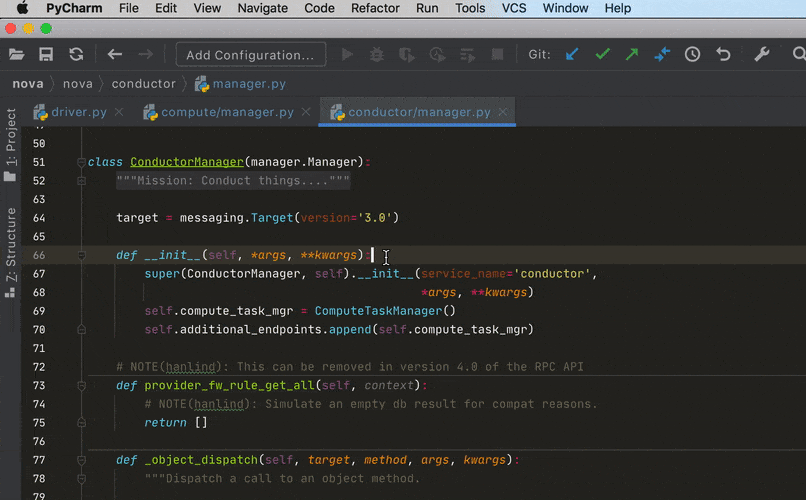The image size is (806, 500).
Task: Click the Open folder toolbar icon
Action: [x=17, y=55]
